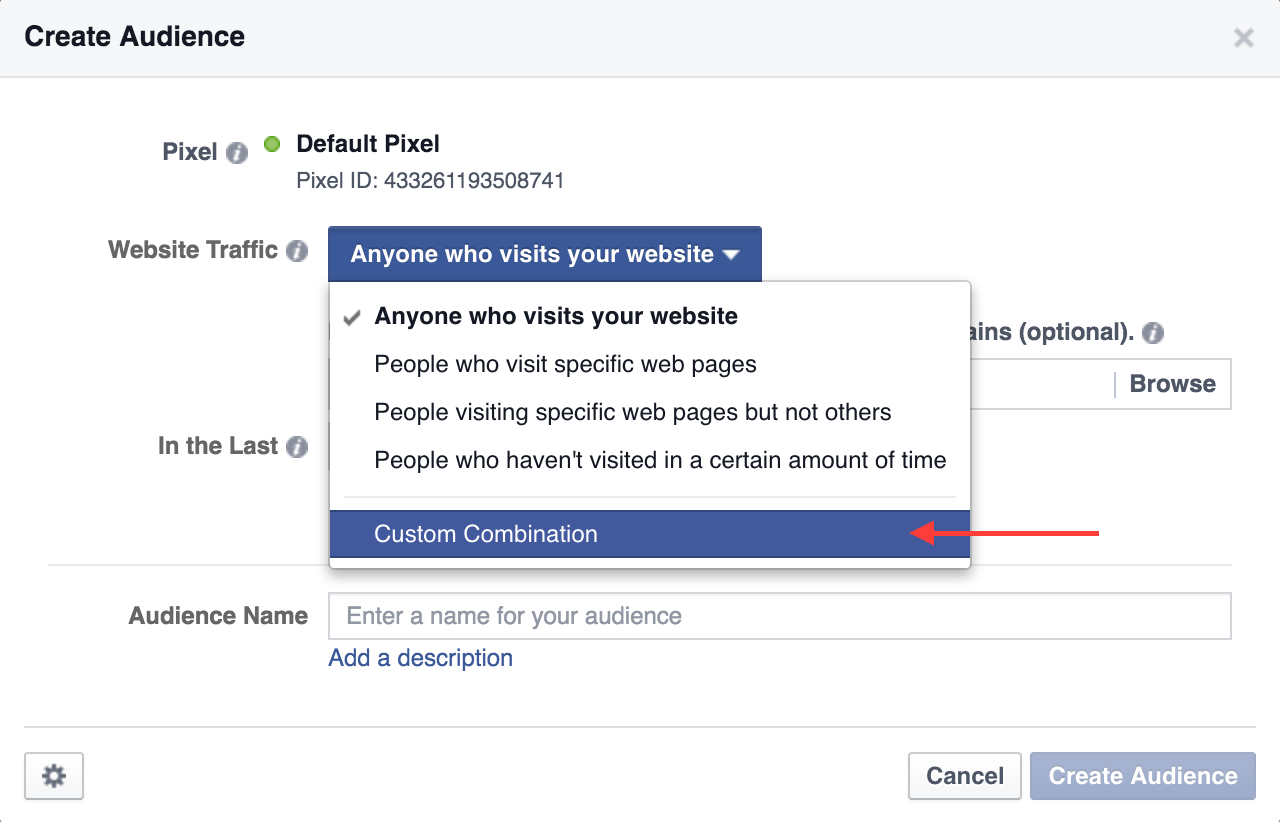Image resolution: width=1280 pixels, height=822 pixels.
Task: Click the green Pixel status indicator dot
Action: [272, 145]
